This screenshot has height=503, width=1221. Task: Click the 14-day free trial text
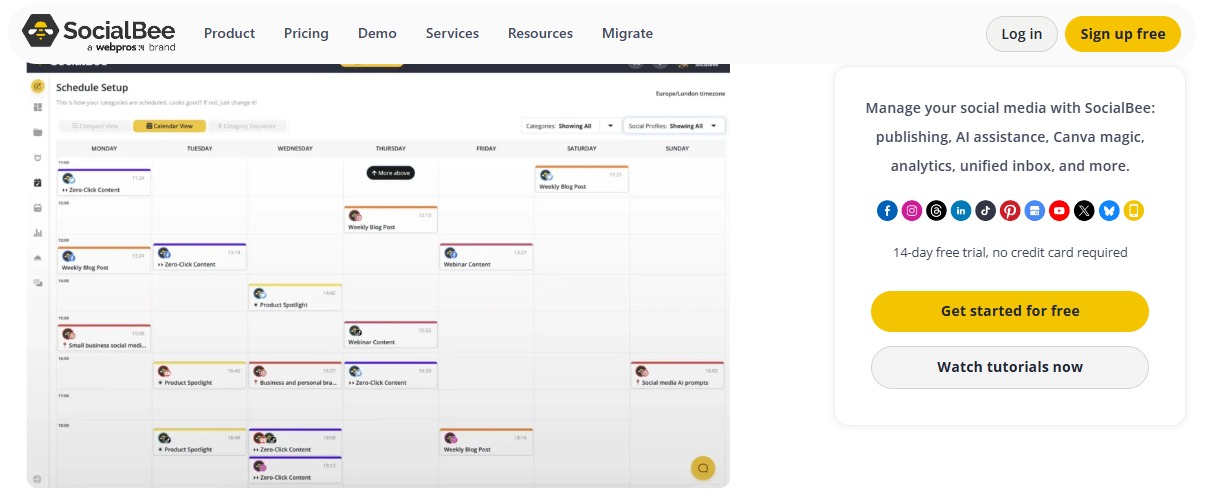[x=1010, y=253]
